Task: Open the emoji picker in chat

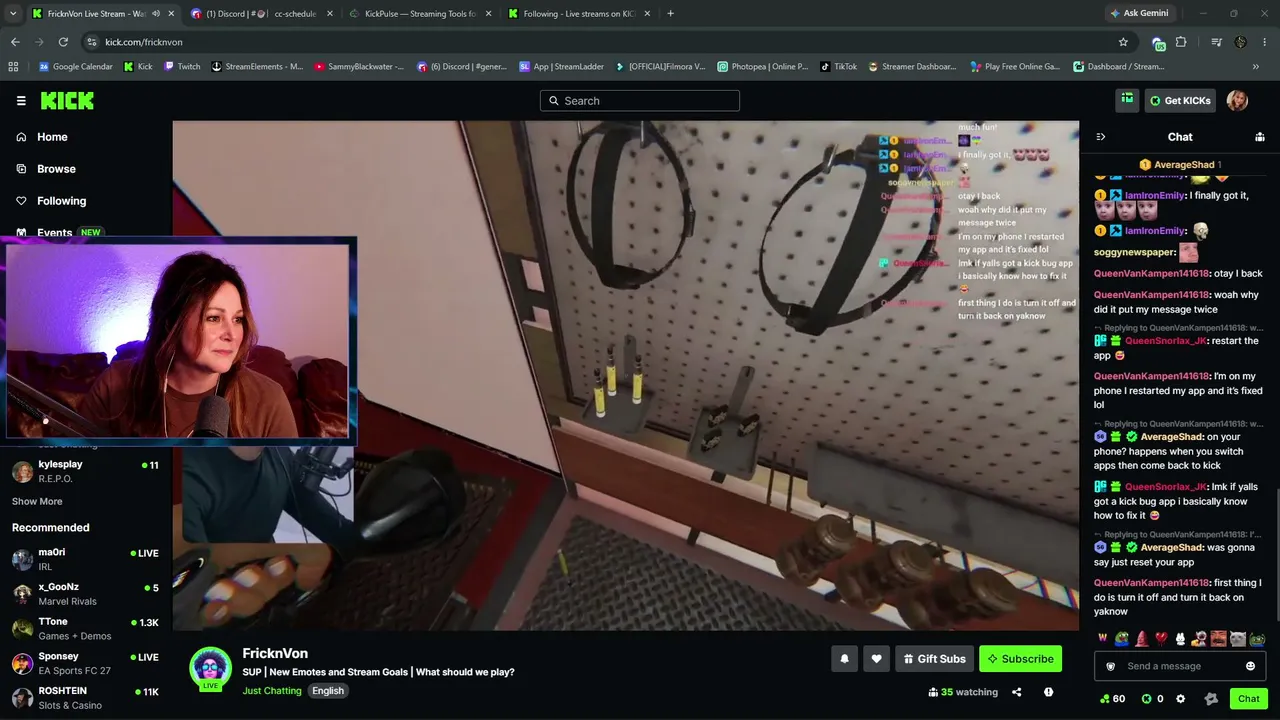Action: [x=1250, y=666]
